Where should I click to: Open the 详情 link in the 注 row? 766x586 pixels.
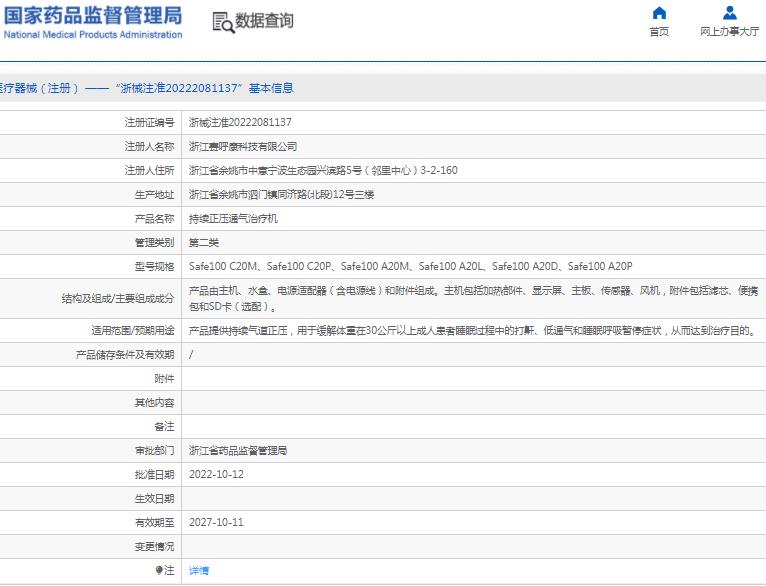coord(199,570)
